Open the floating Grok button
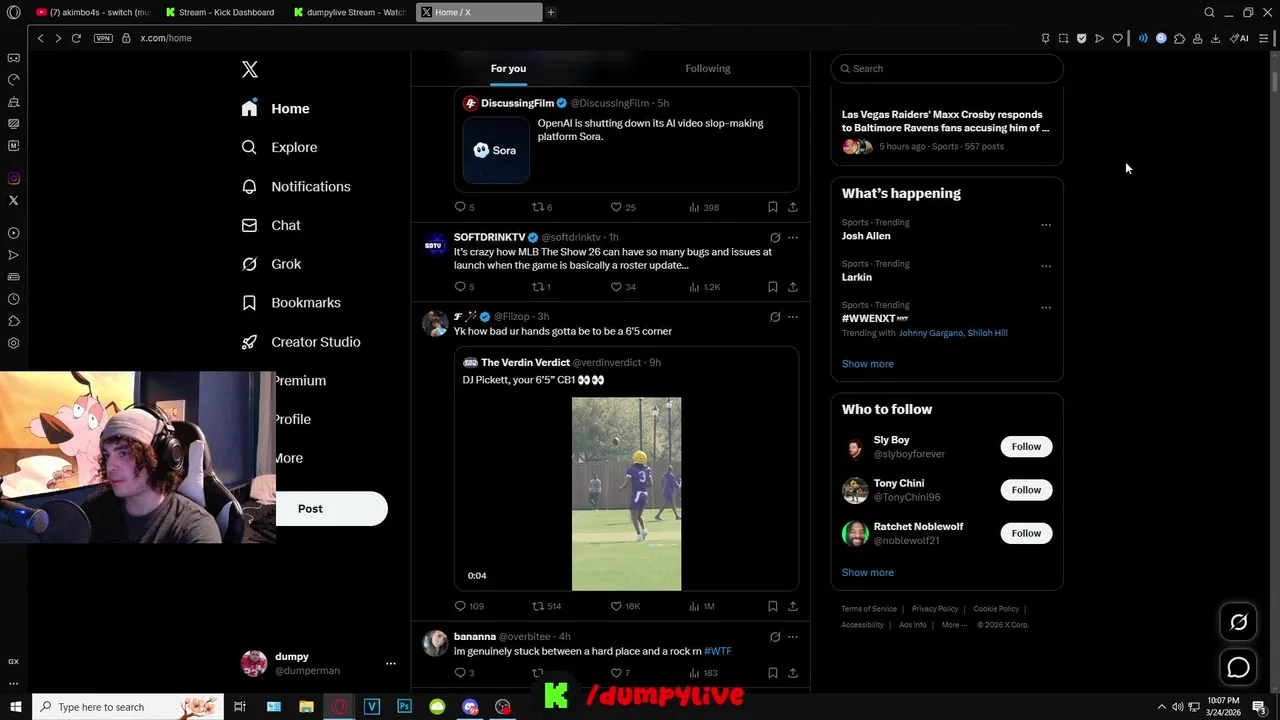1280x720 pixels. 1238,622
